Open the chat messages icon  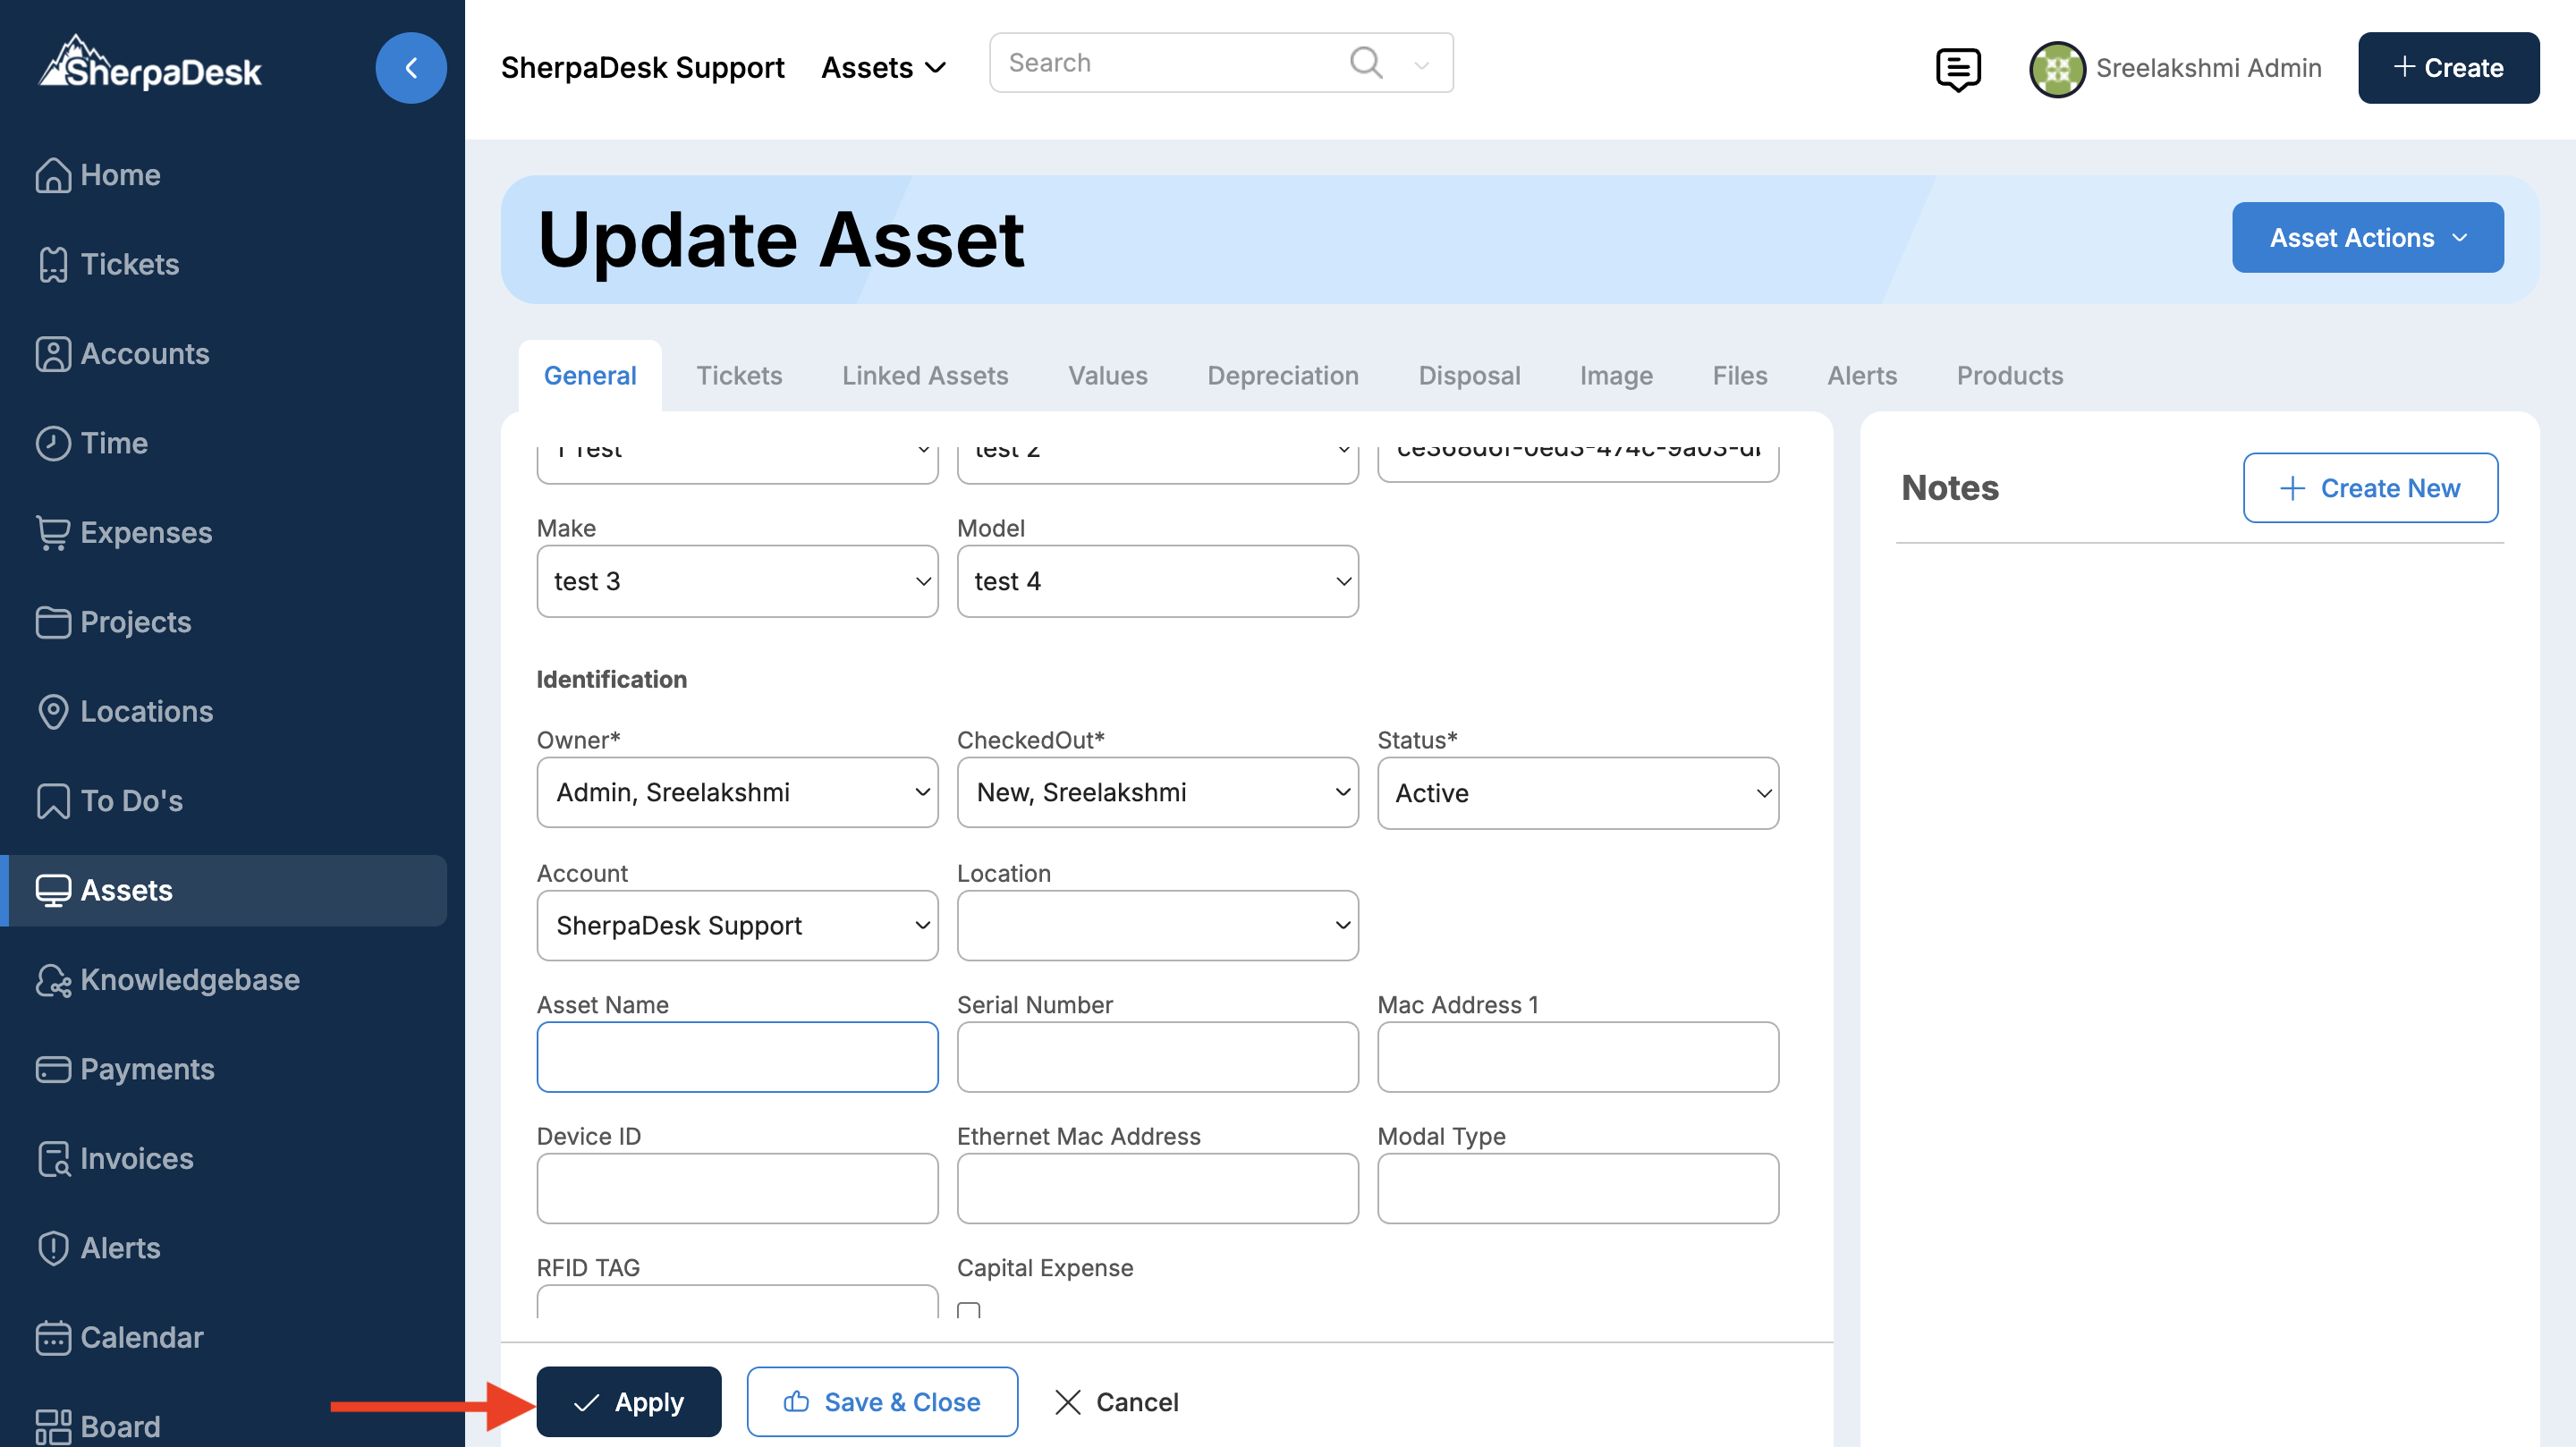coord(1957,68)
